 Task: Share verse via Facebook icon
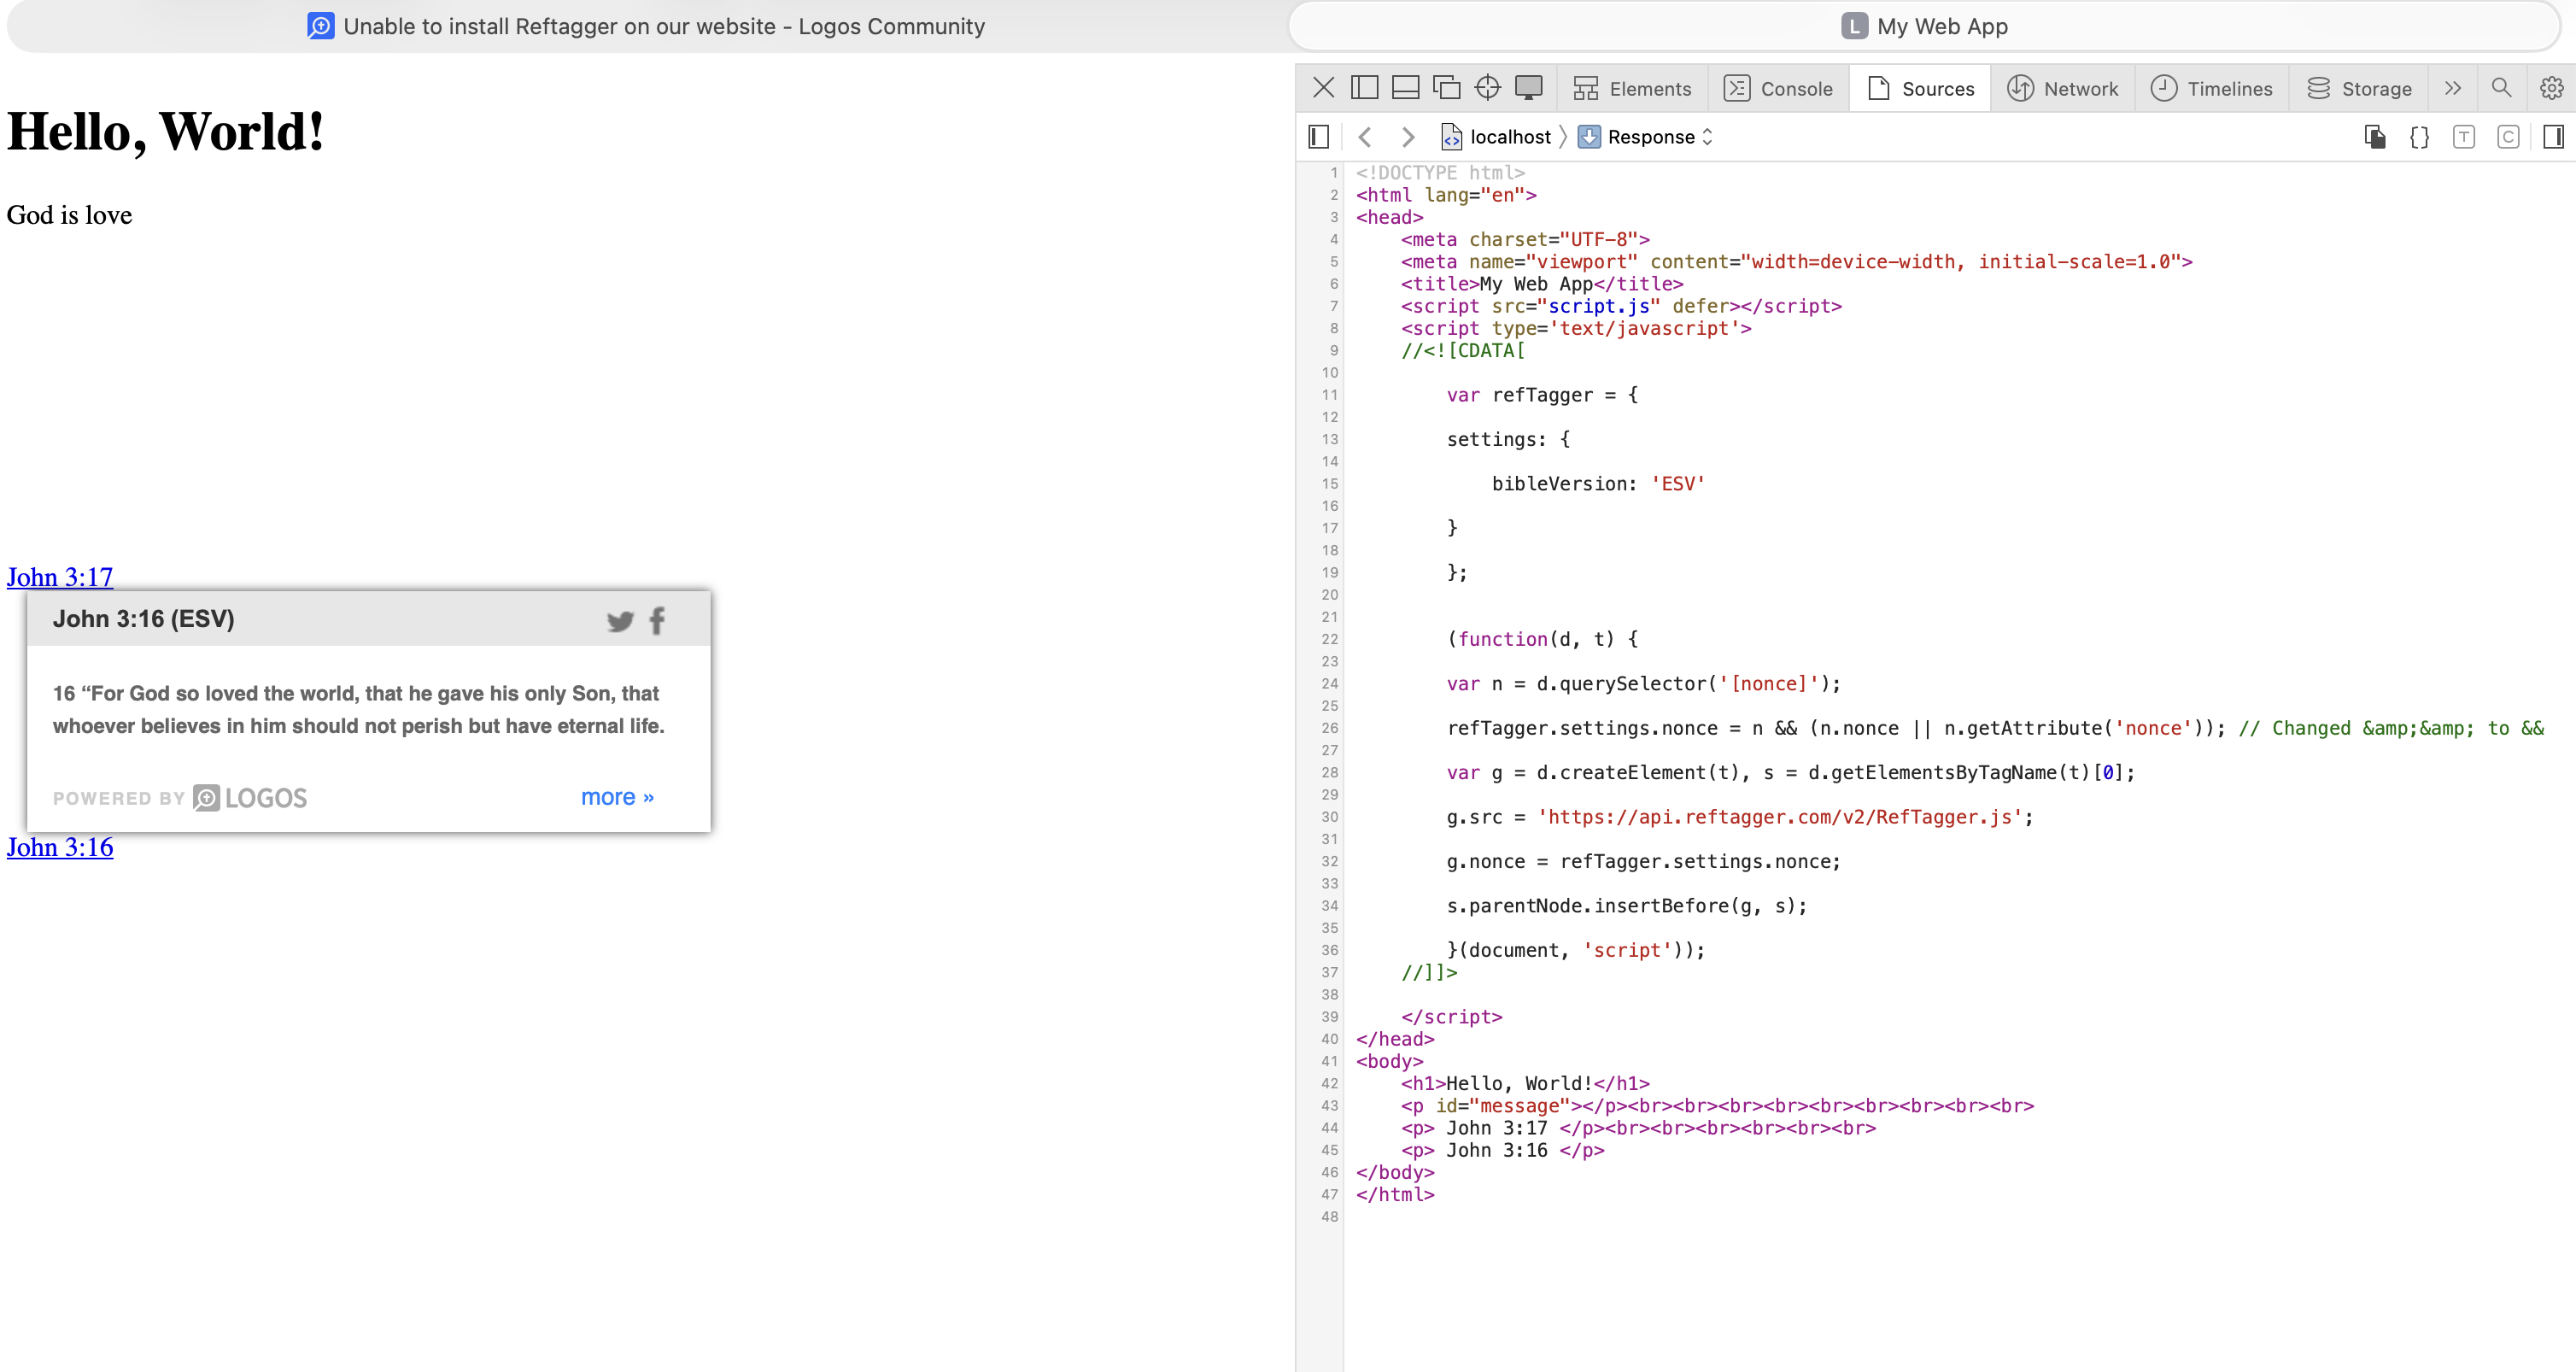[x=657, y=621]
